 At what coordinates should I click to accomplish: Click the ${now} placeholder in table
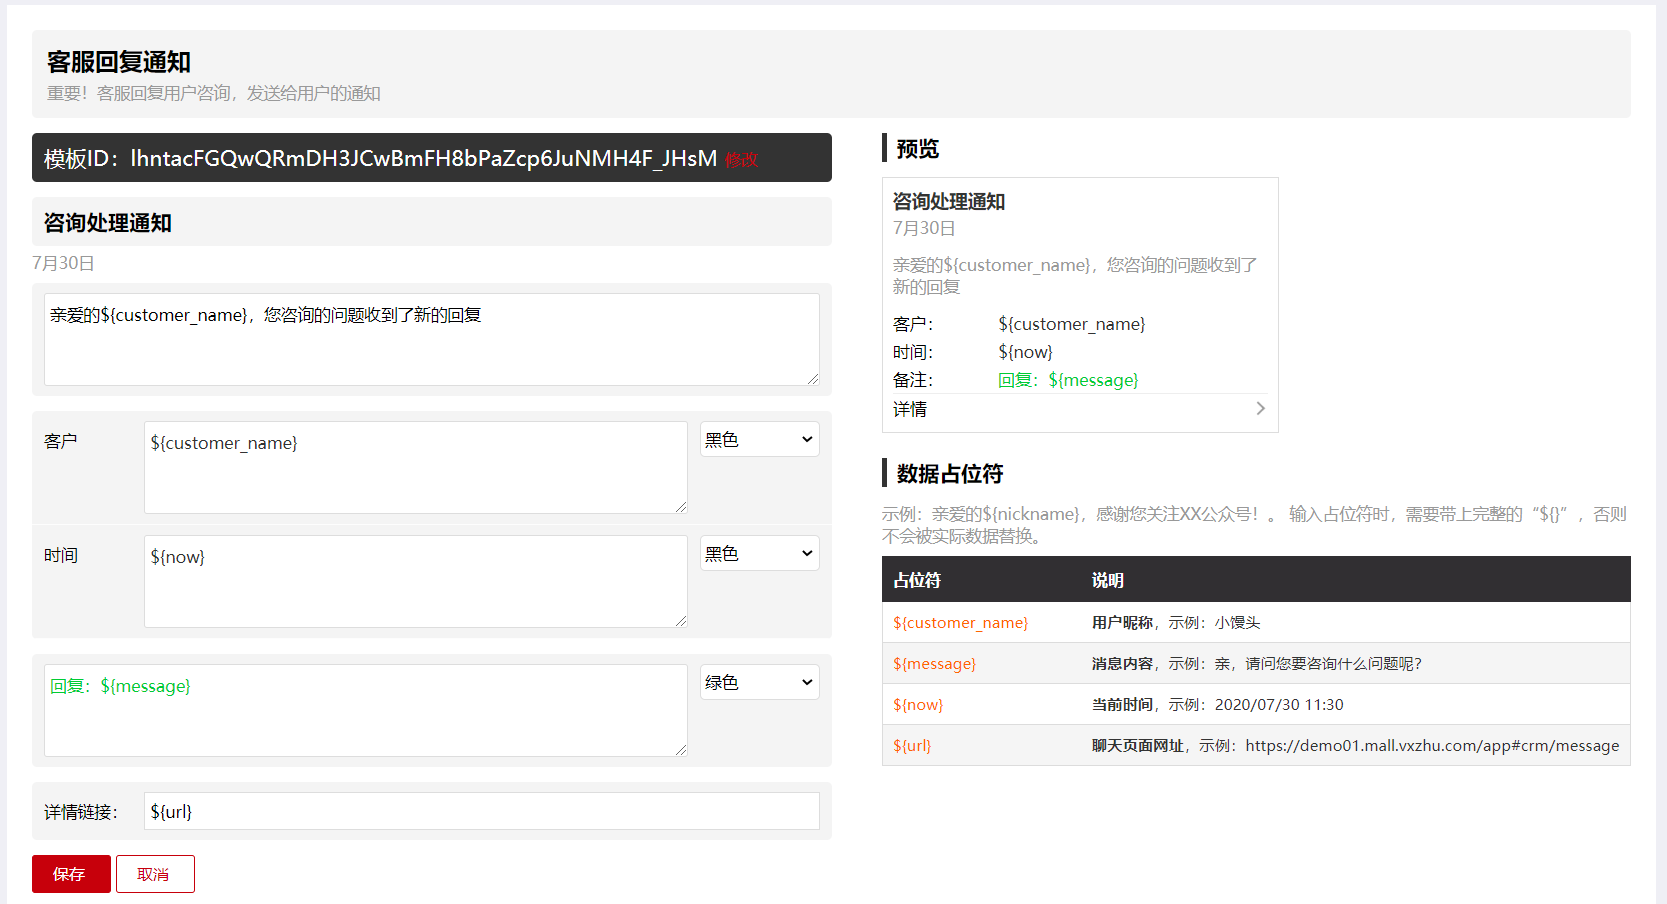[917, 705]
